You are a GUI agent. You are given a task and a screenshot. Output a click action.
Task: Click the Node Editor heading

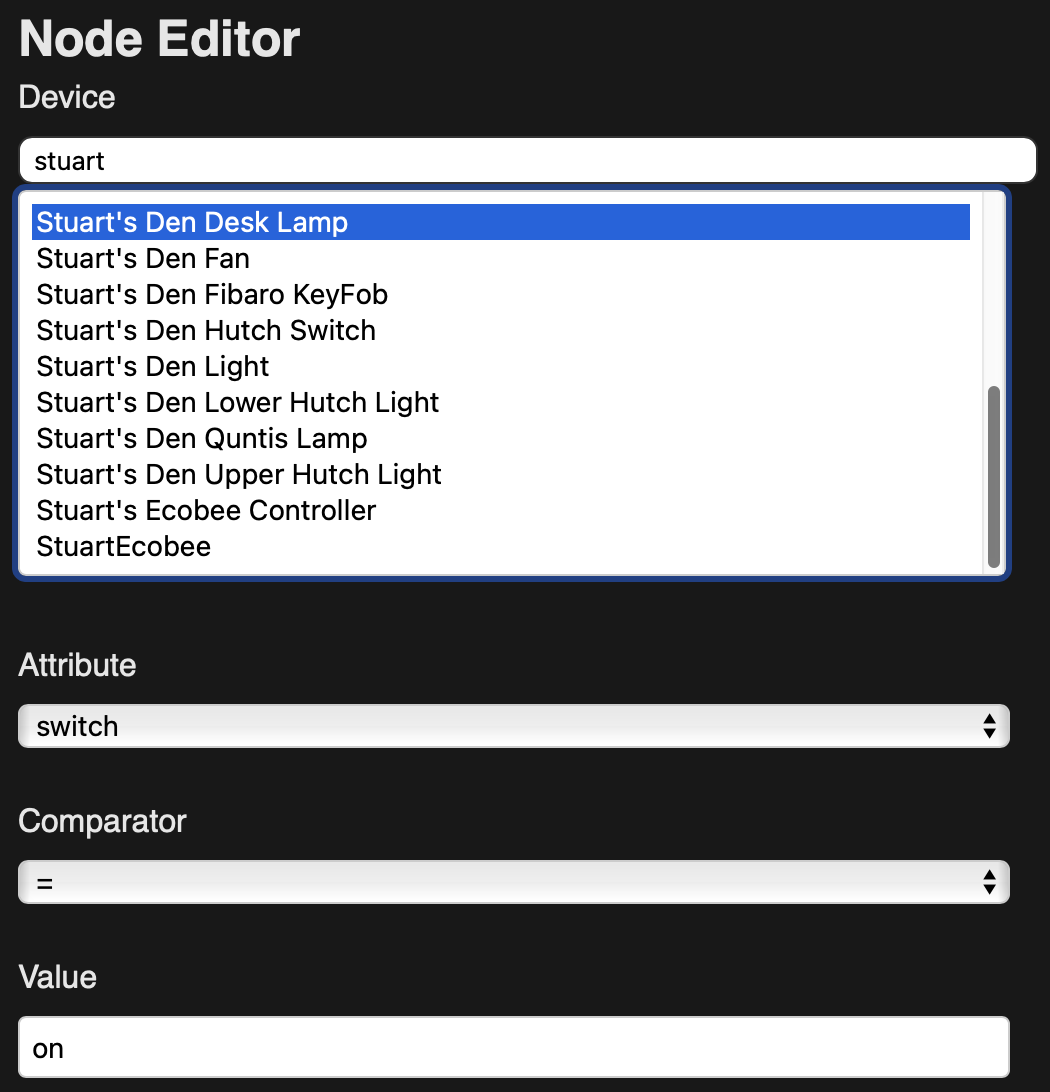point(160,40)
